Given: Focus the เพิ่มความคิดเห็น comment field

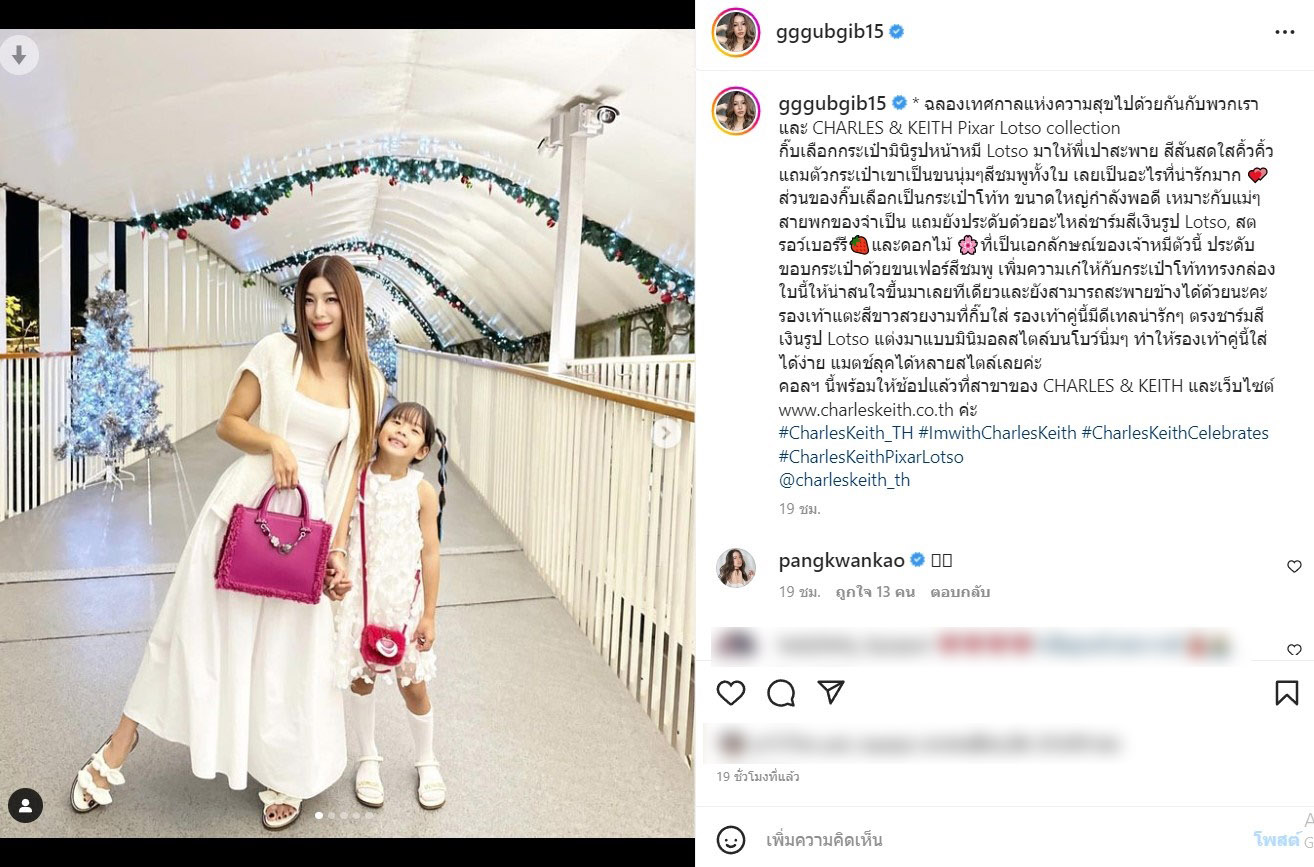Looking at the screenshot, I should pyautogui.click(x=1000, y=839).
